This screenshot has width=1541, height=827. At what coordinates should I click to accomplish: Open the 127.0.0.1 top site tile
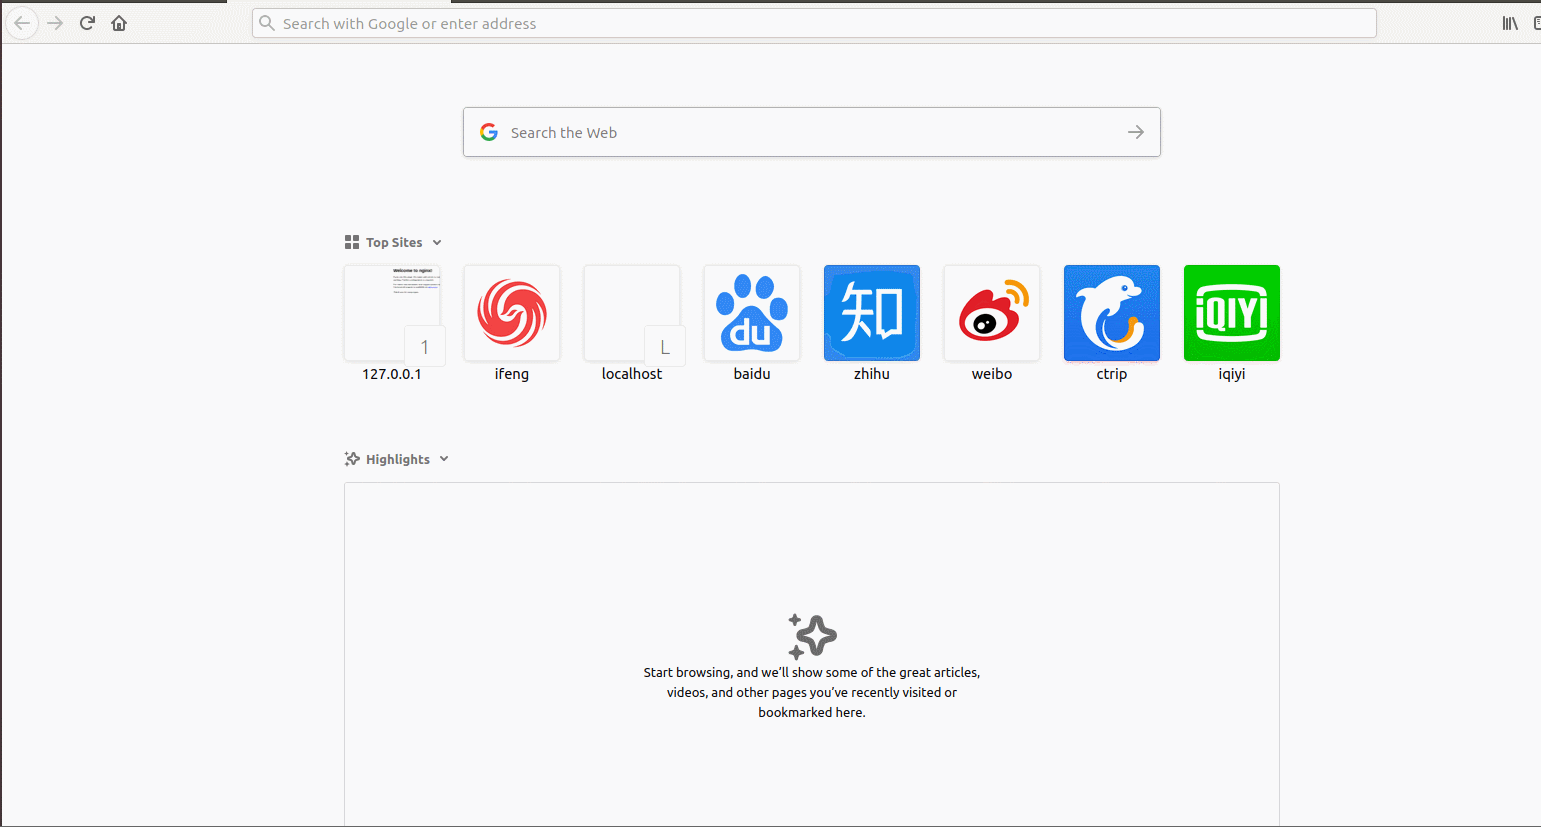pos(392,313)
